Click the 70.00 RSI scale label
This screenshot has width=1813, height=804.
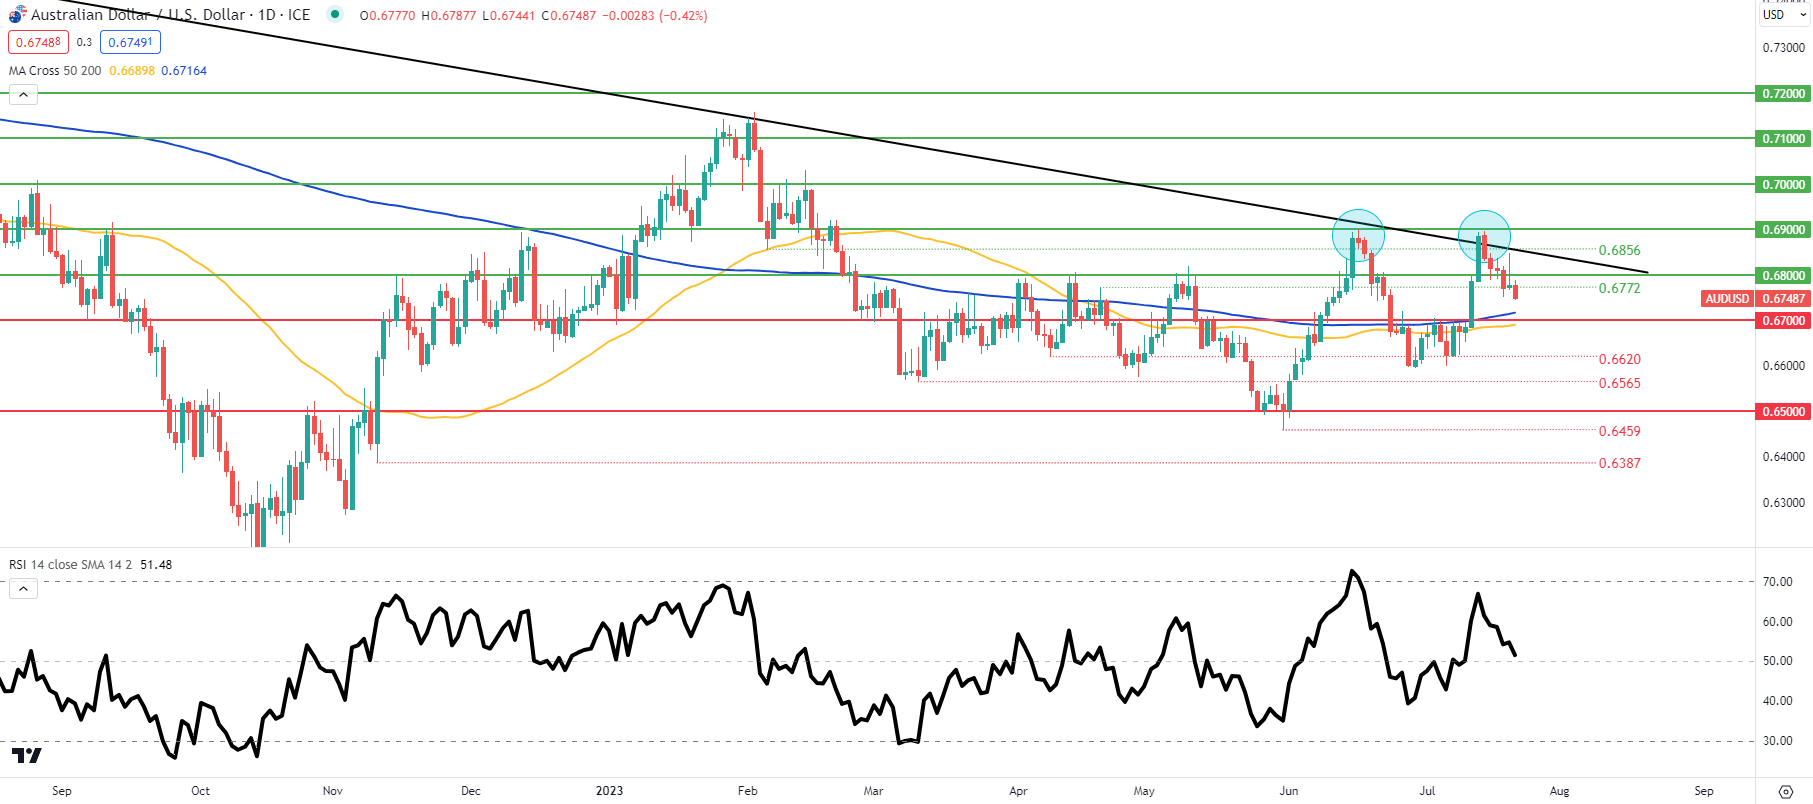pos(1777,582)
